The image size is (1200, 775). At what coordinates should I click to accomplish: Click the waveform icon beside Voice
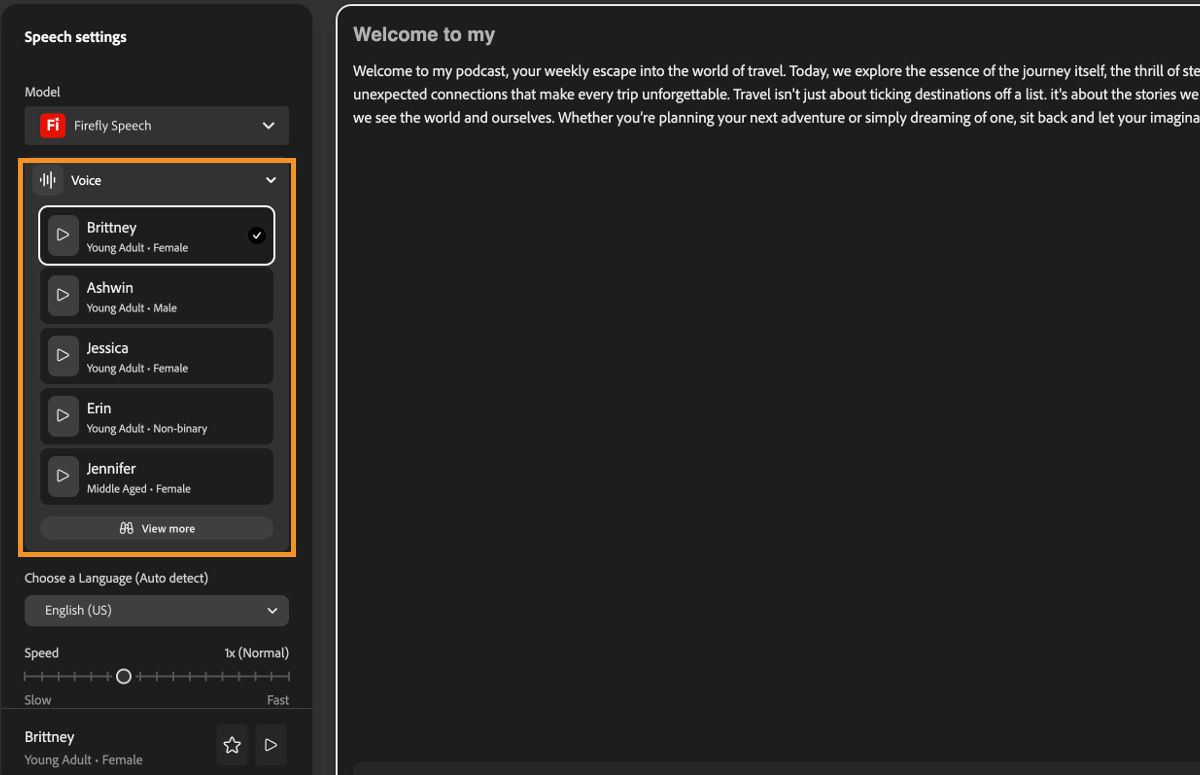tap(47, 180)
